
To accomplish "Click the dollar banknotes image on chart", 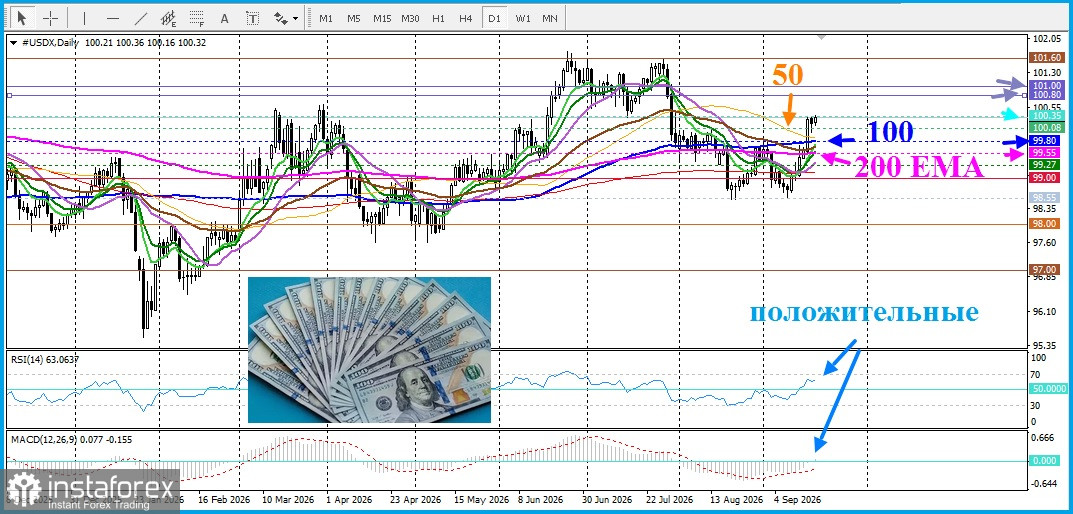I will point(369,350).
